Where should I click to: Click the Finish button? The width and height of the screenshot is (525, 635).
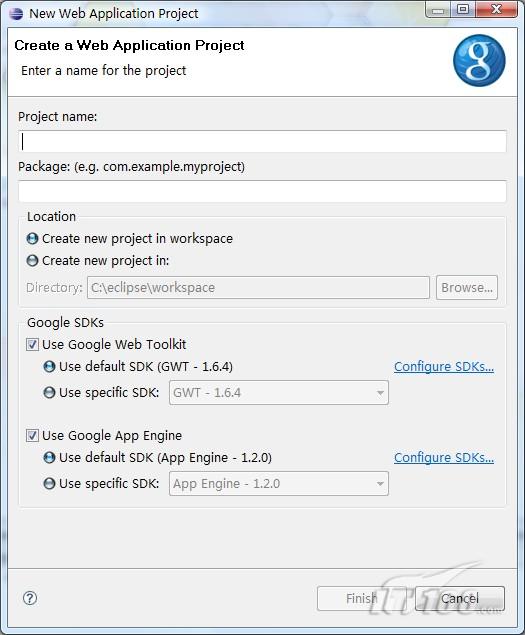tap(361, 598)
